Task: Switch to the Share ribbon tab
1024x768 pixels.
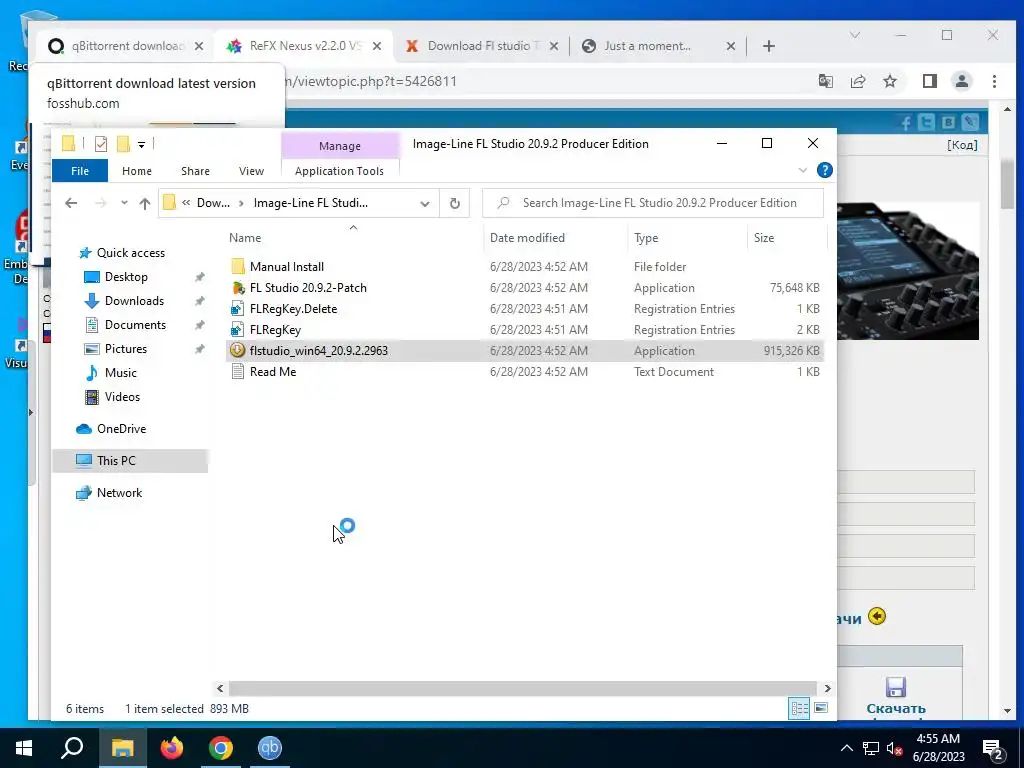Action: click(195, 171)
